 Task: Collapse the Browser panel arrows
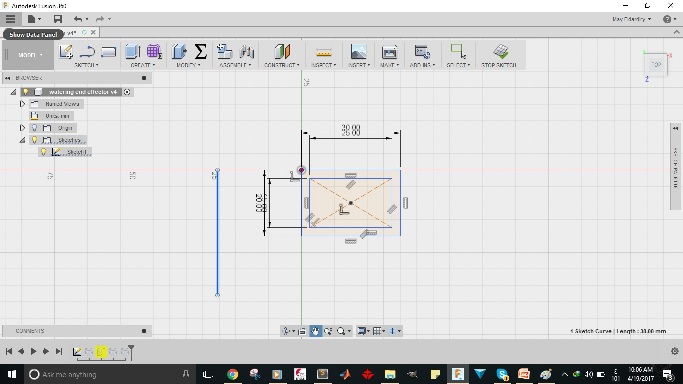(7, 78)
